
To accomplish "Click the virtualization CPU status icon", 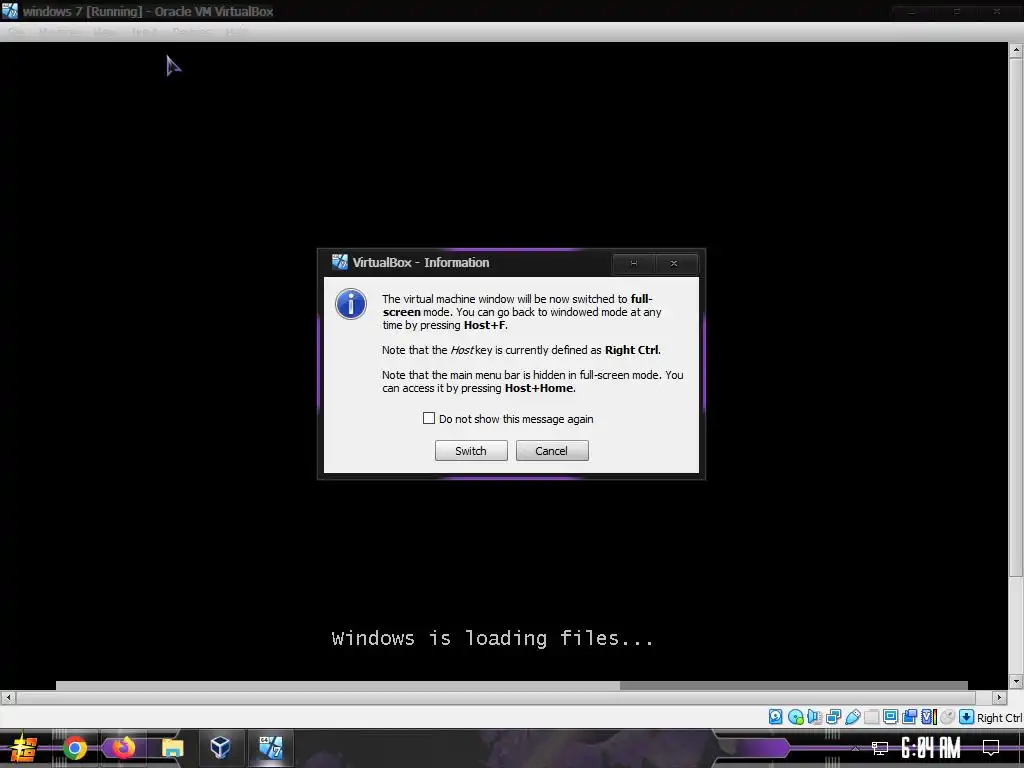I will click(x=929, y=717).
